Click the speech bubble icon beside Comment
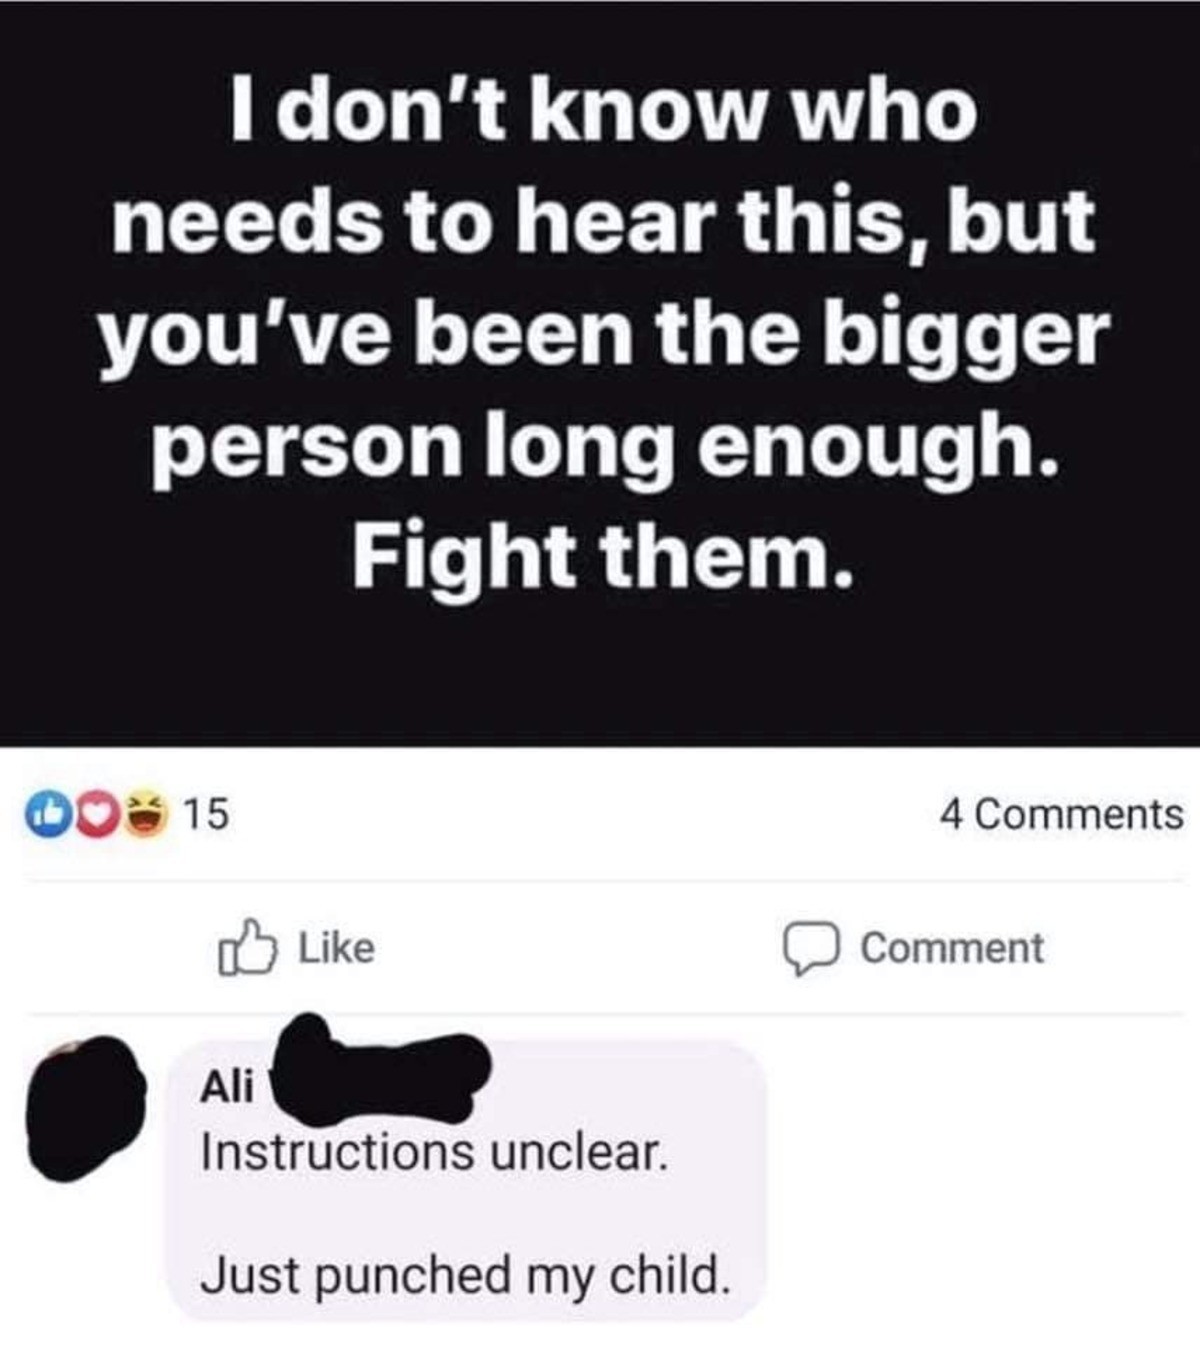 811,949
